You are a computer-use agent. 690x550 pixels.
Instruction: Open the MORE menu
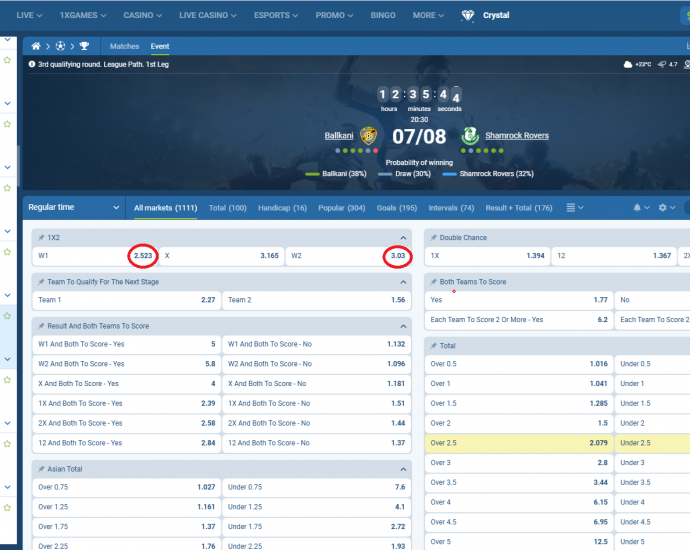tap(428, 15)
